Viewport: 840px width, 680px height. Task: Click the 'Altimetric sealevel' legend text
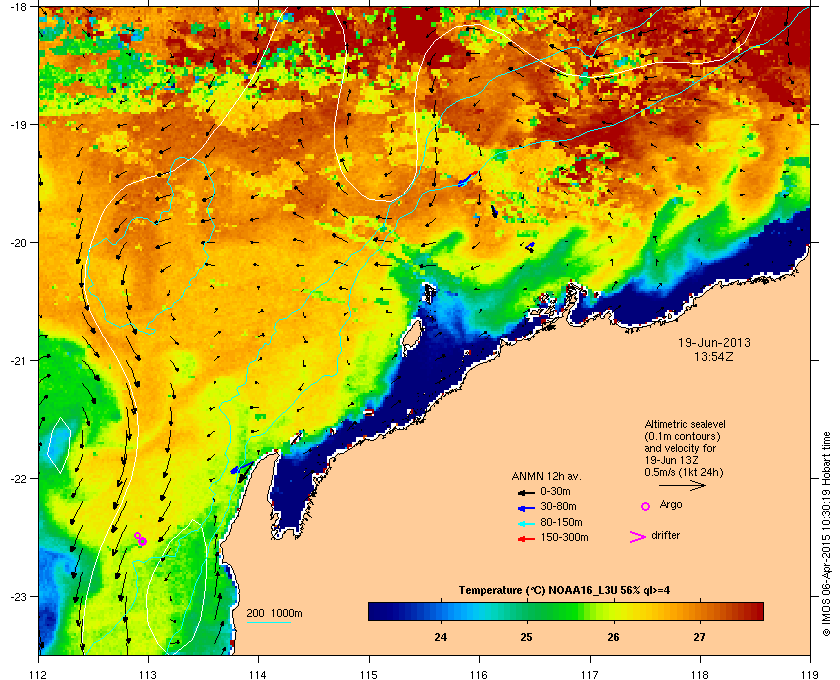tap(685, 424)
